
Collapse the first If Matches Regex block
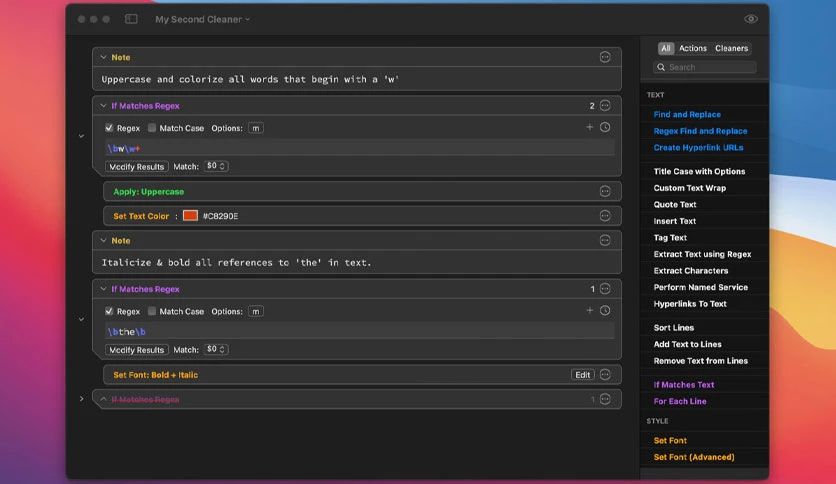coord(103,106)
